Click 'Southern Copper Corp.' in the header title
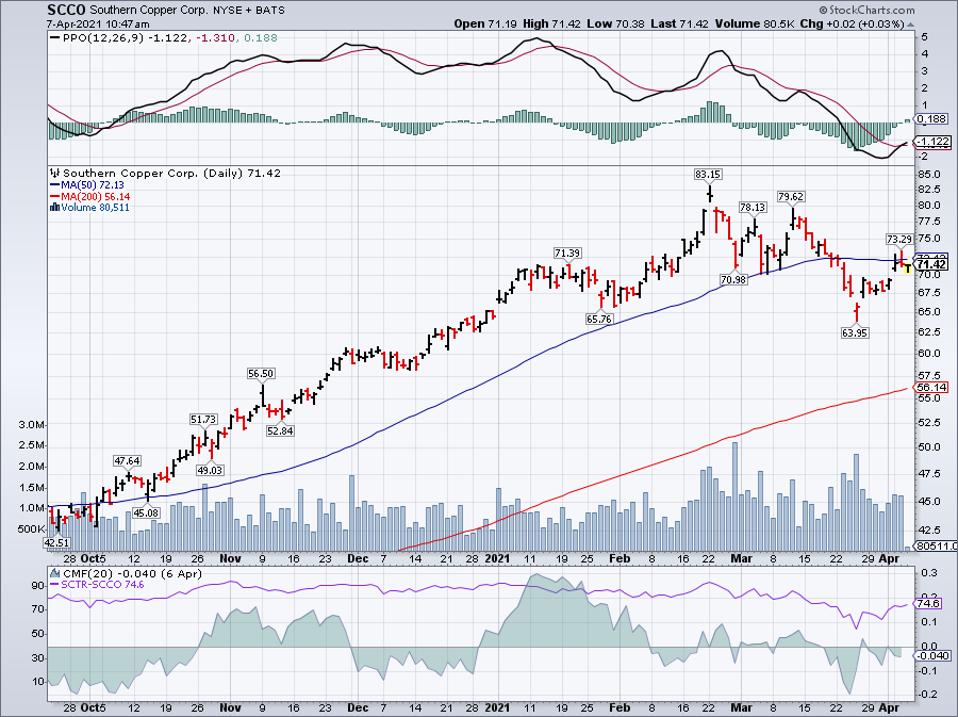958x717 pixels. (149, 10)
